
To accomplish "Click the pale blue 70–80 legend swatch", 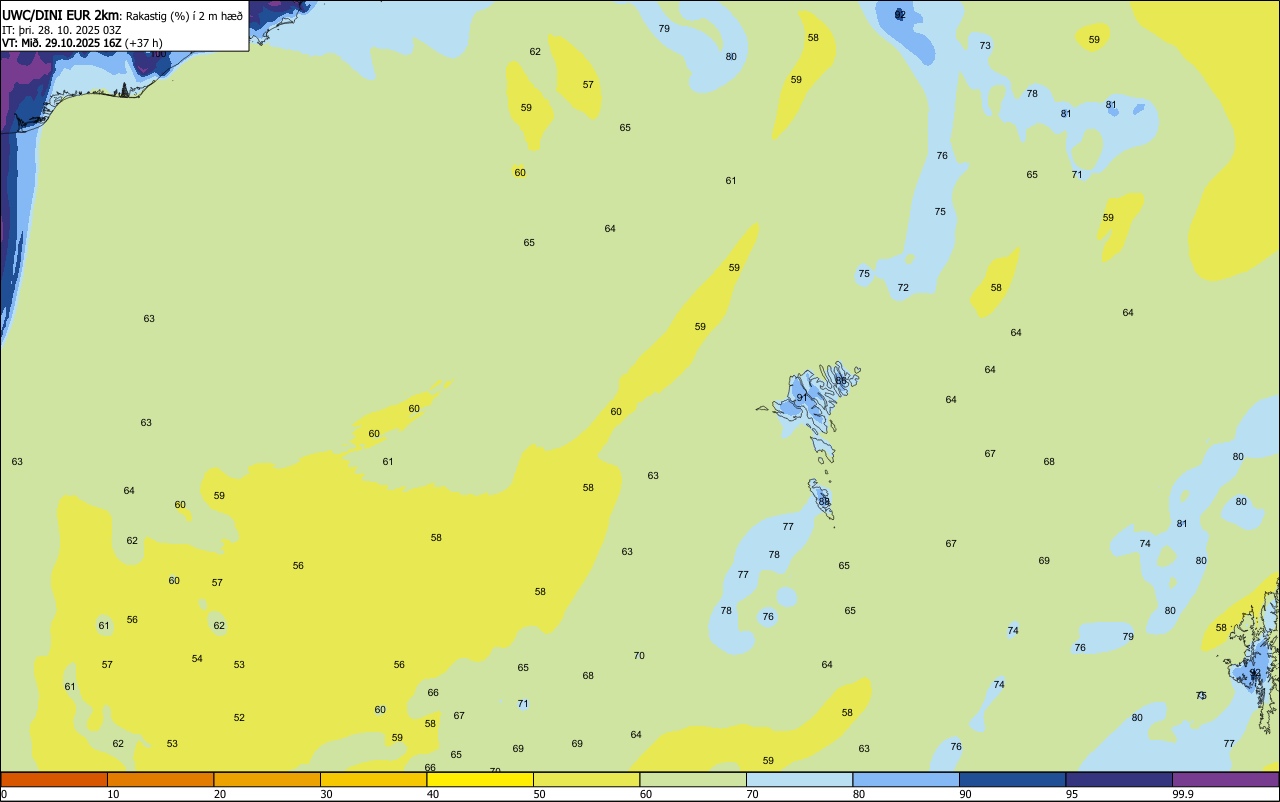I will click(799, 779).
